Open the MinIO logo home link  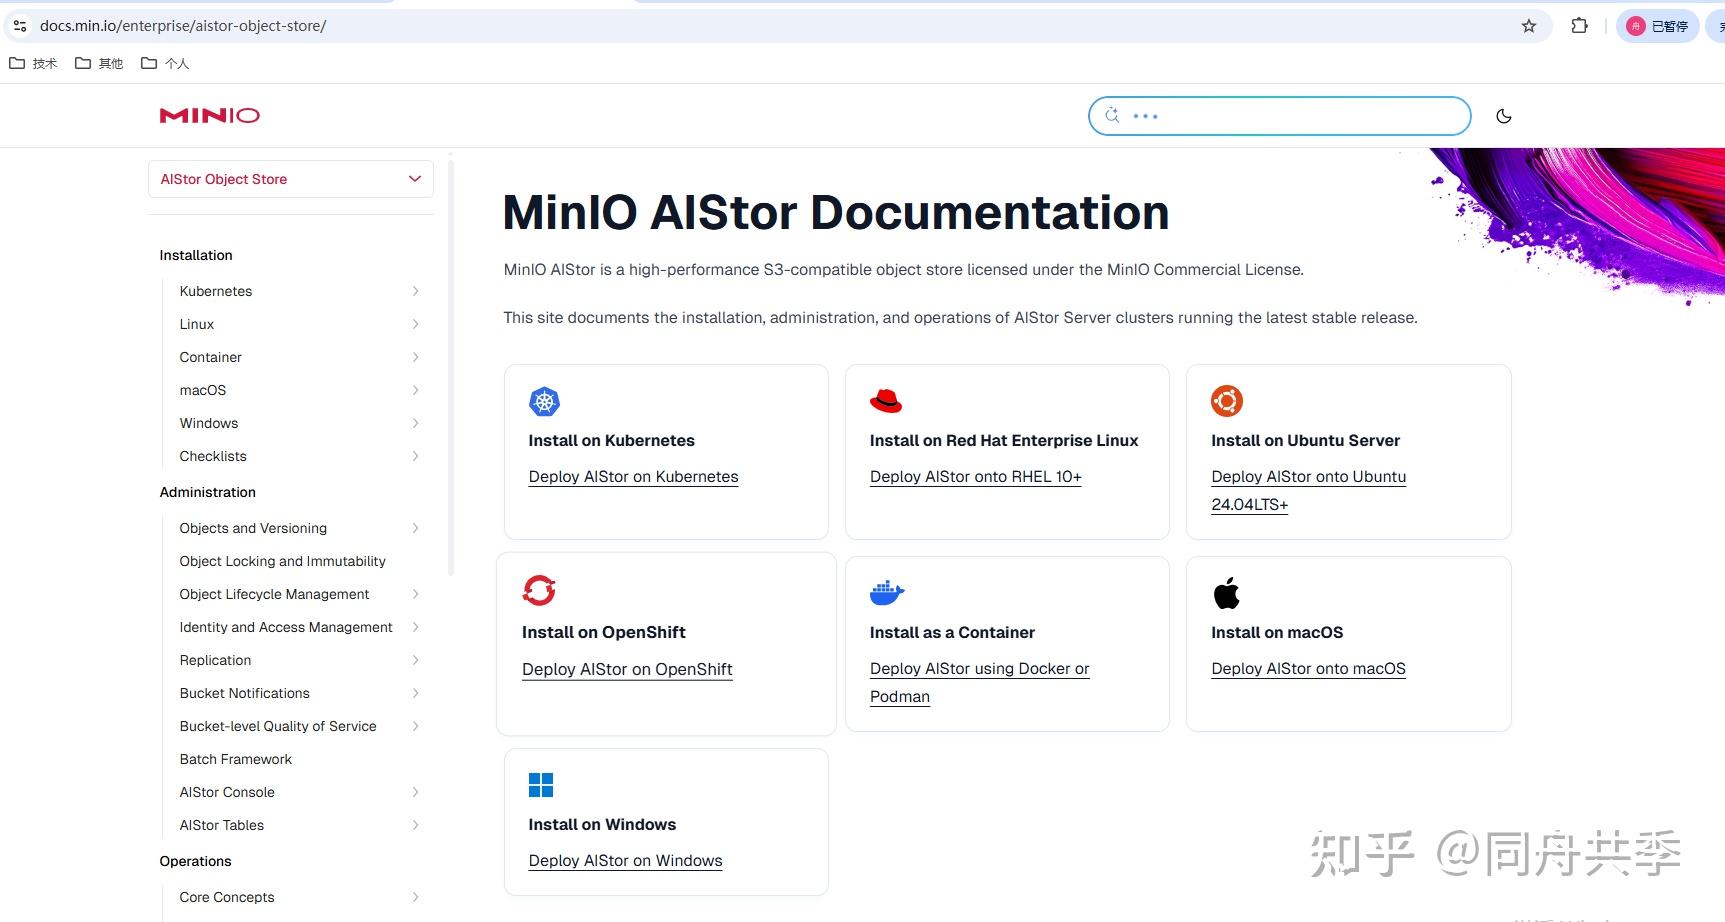pyautogui.click(x=210, y=116)
